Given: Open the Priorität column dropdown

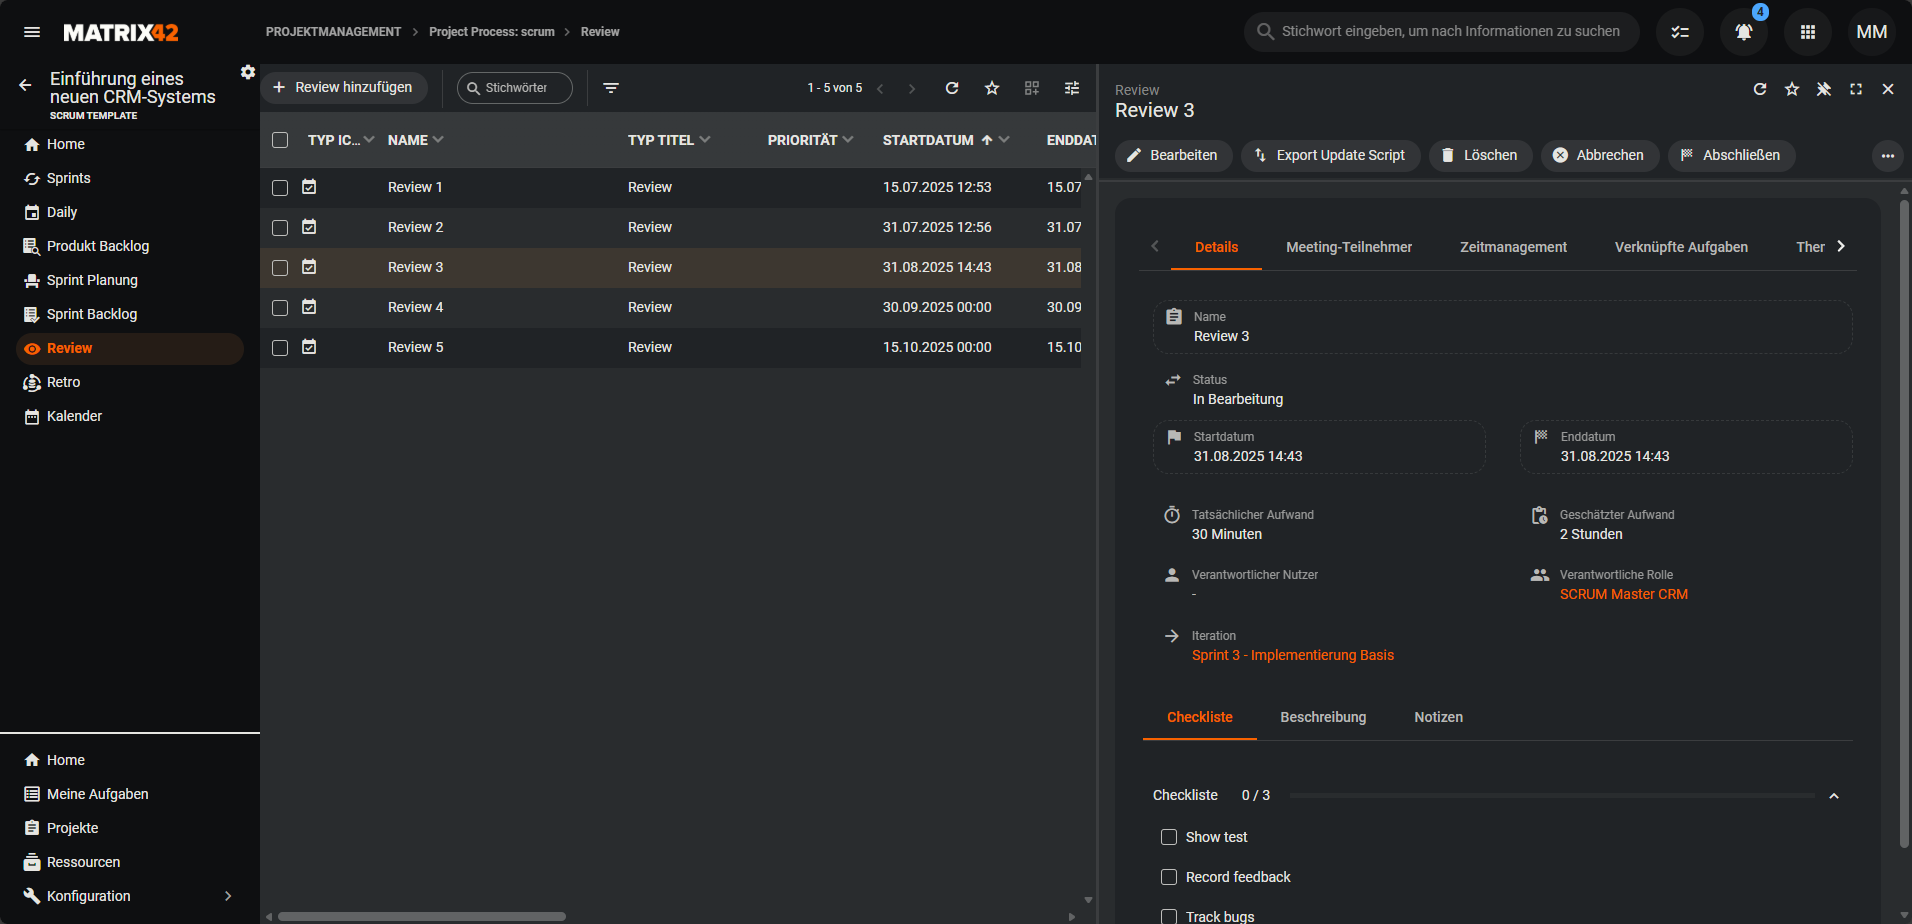Looking at the screenshot, I should click(848, 140).
